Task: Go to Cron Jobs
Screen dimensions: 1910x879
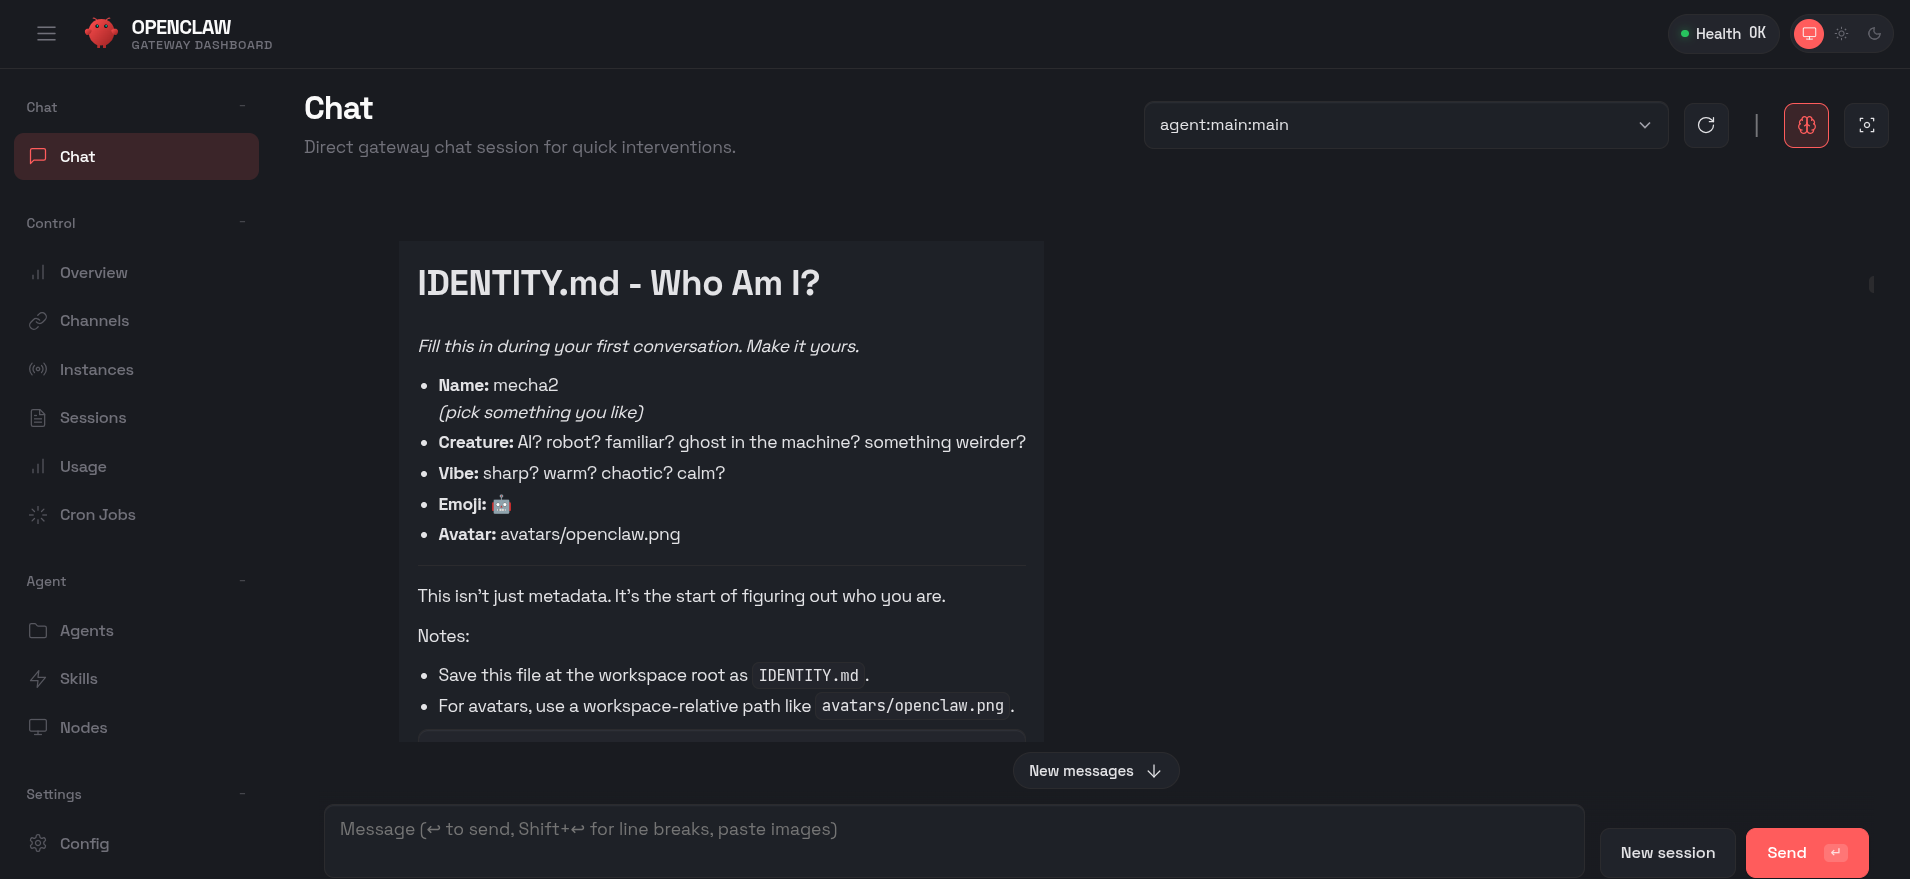Action: [97, 515]
